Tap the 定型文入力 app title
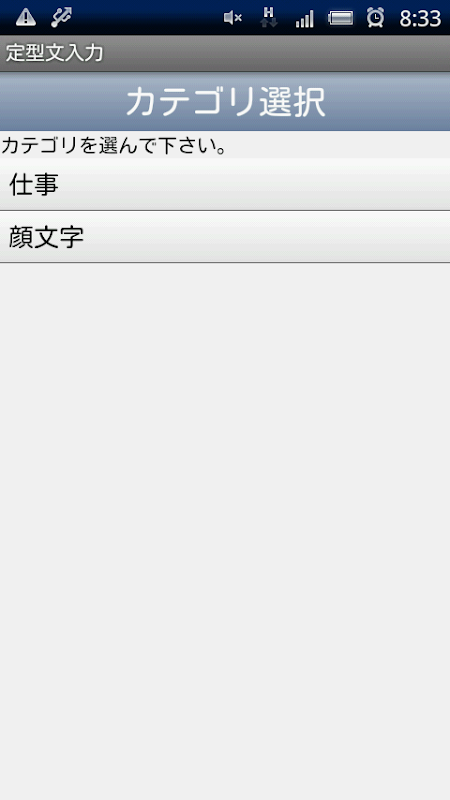This screenshot has height=800, width=450. [55, 53]
